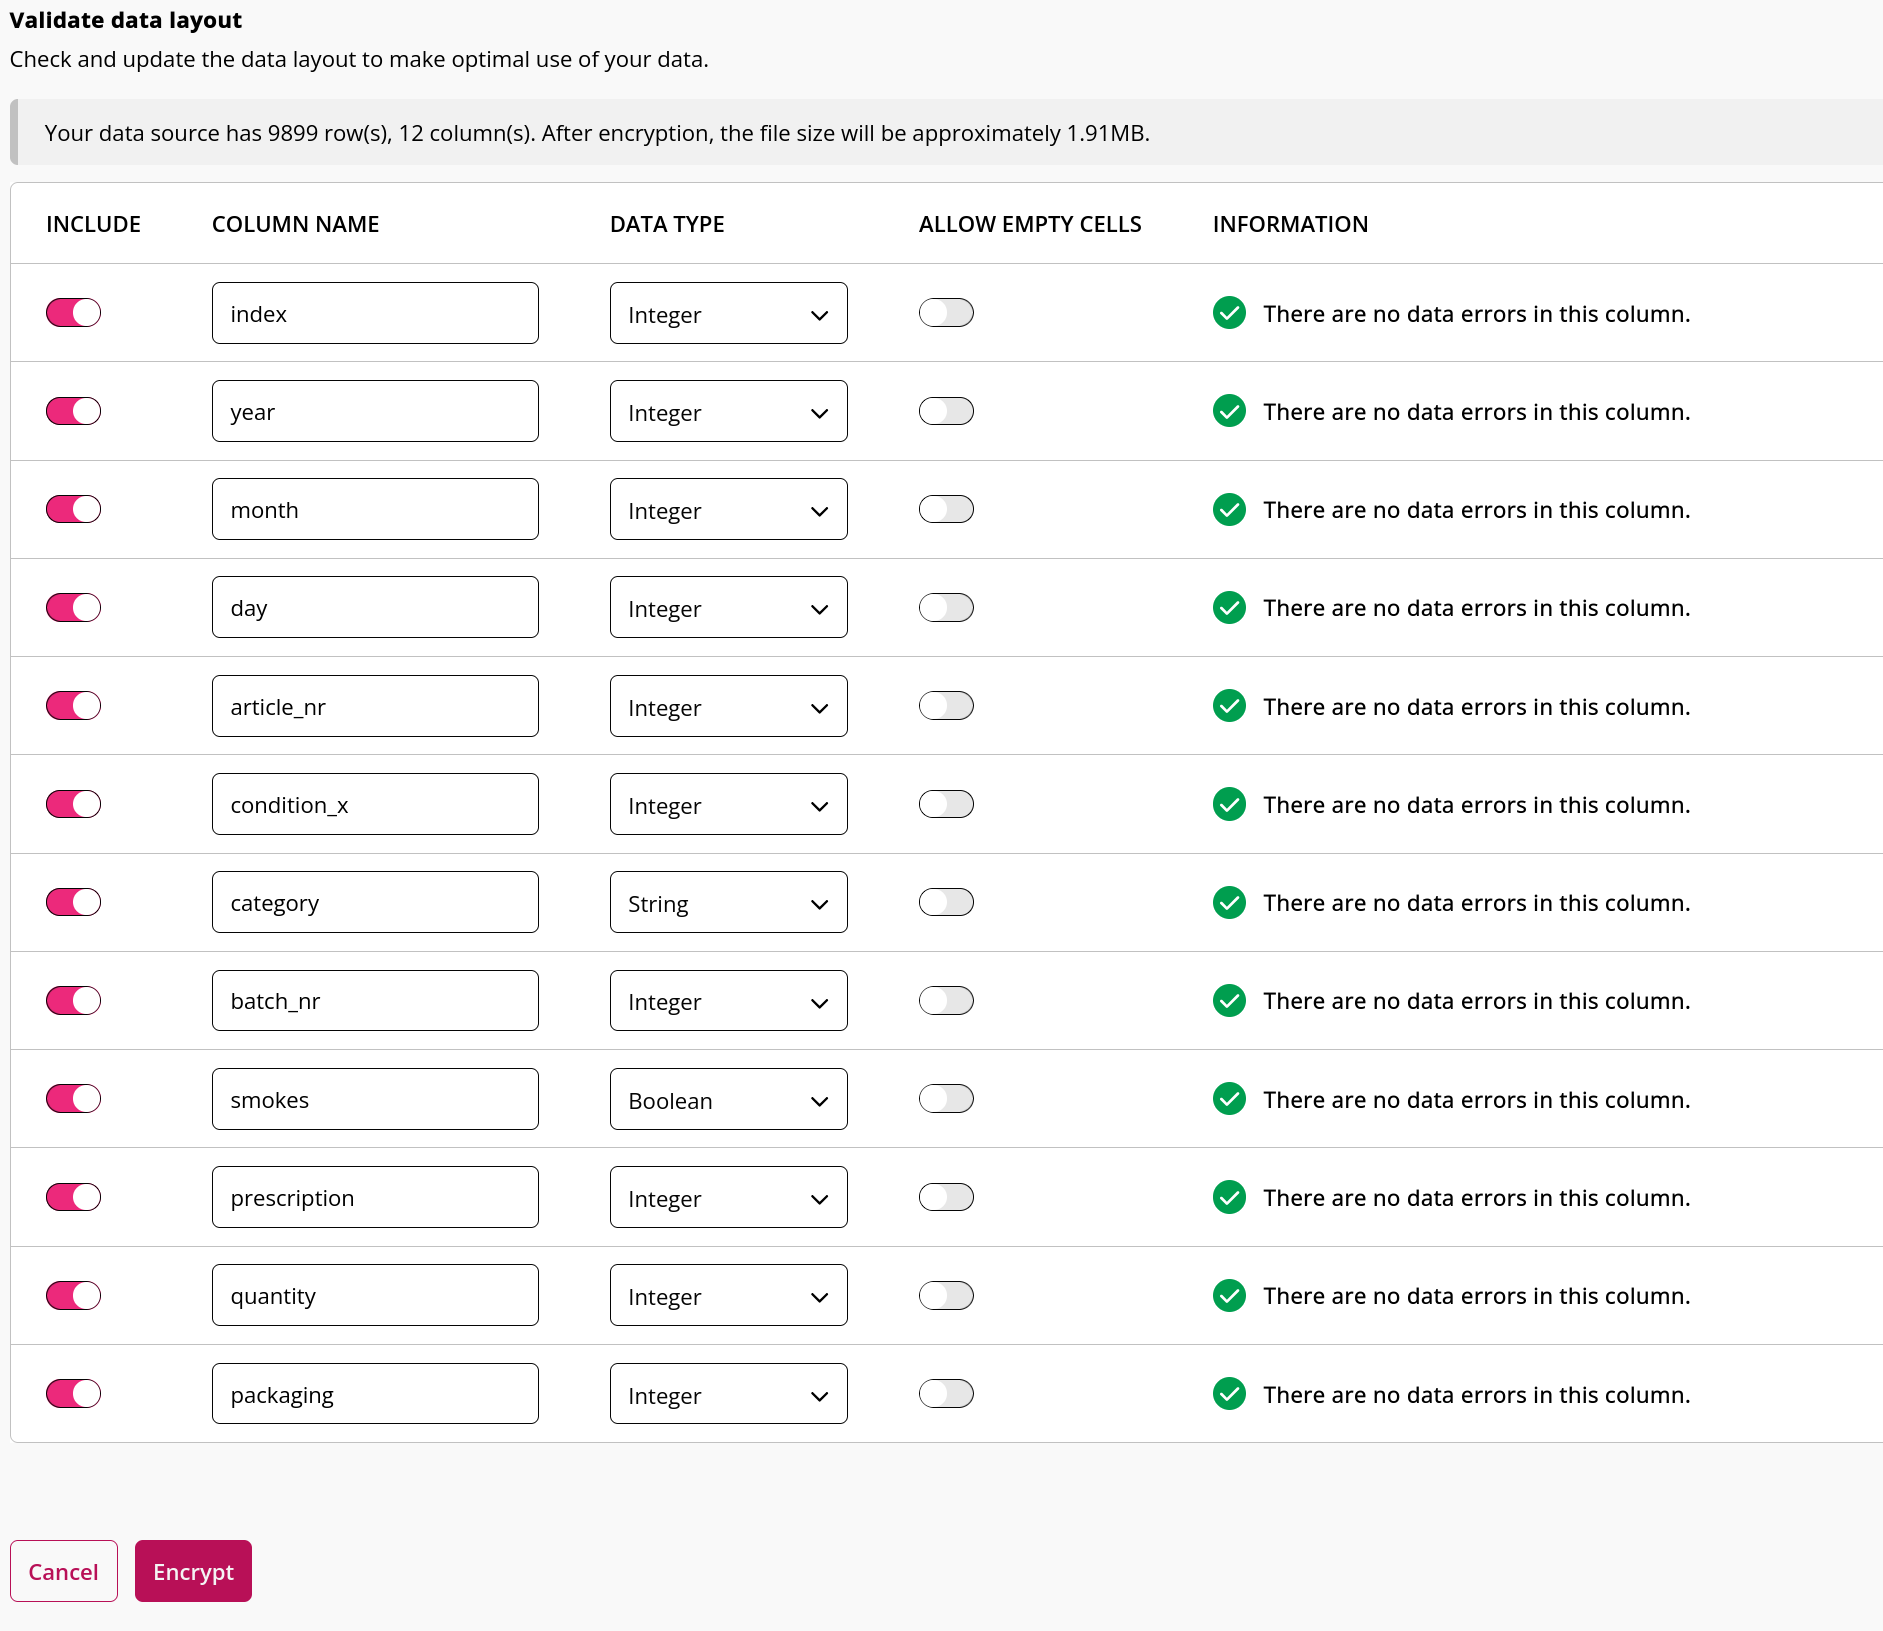Select the month column name text box

(x=375, y=509)
